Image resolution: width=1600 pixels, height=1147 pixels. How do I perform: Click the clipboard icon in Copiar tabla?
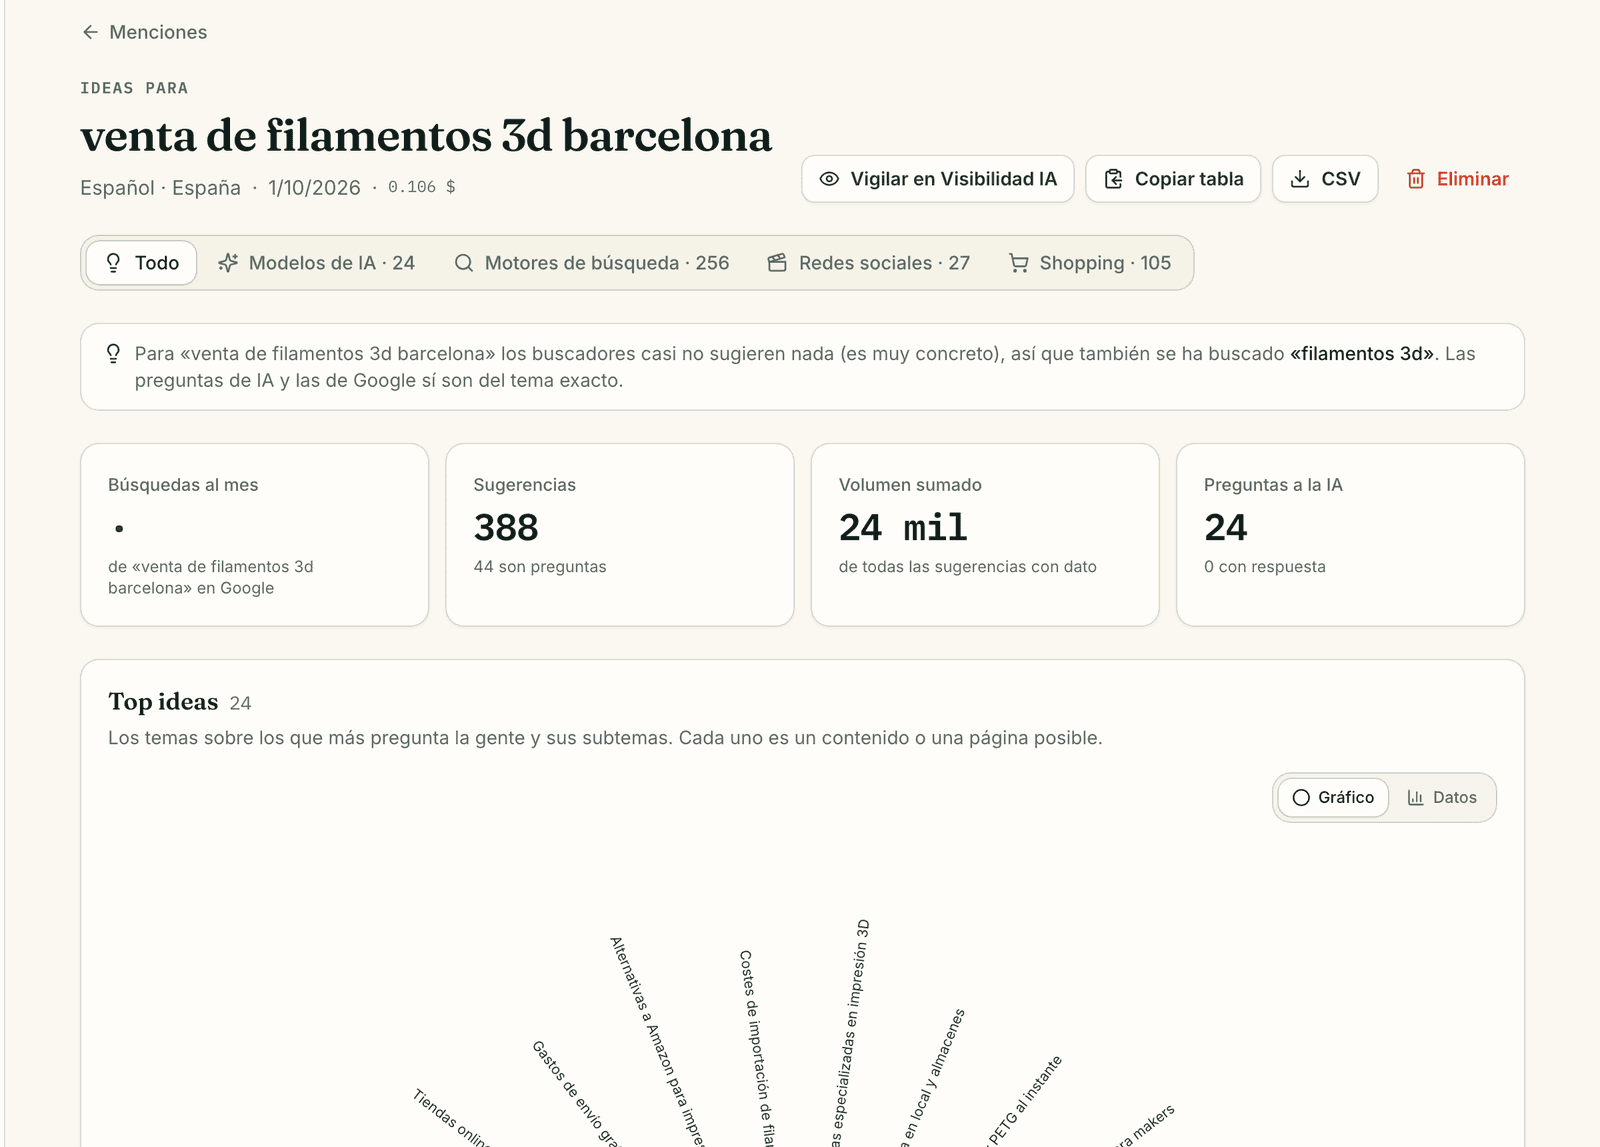tap(1113, 179)
